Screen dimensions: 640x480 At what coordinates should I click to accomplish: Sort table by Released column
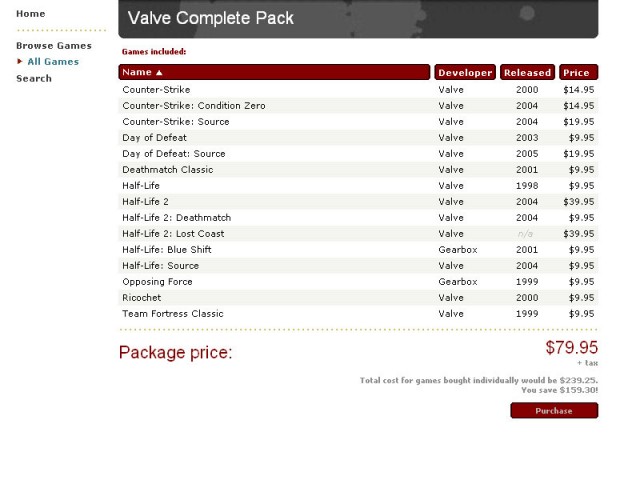[527, 72]
